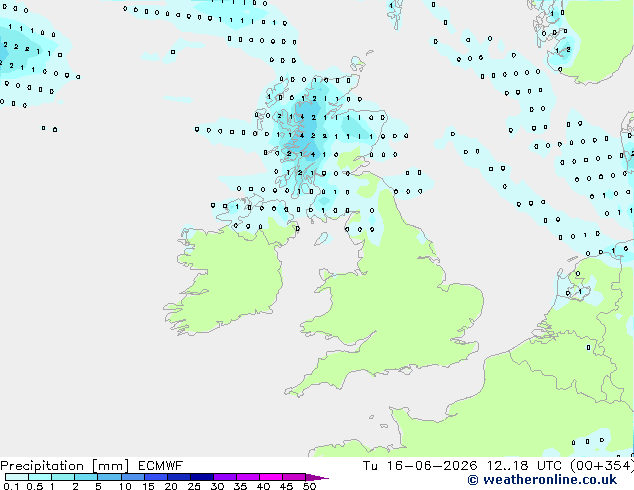Click the legend label "25"

tap(194, 486)
